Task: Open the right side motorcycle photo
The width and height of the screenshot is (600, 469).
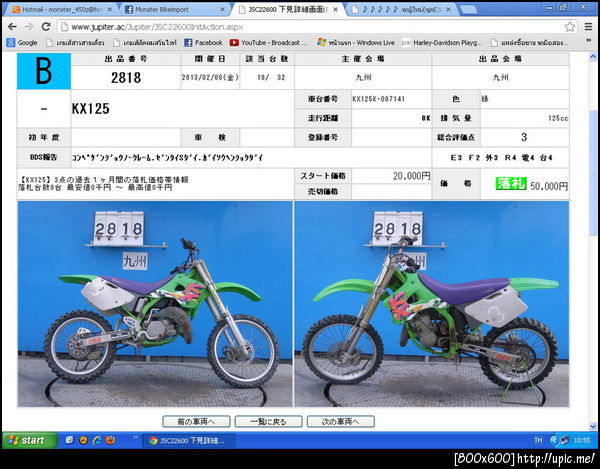Action: (x=432, y=304)
